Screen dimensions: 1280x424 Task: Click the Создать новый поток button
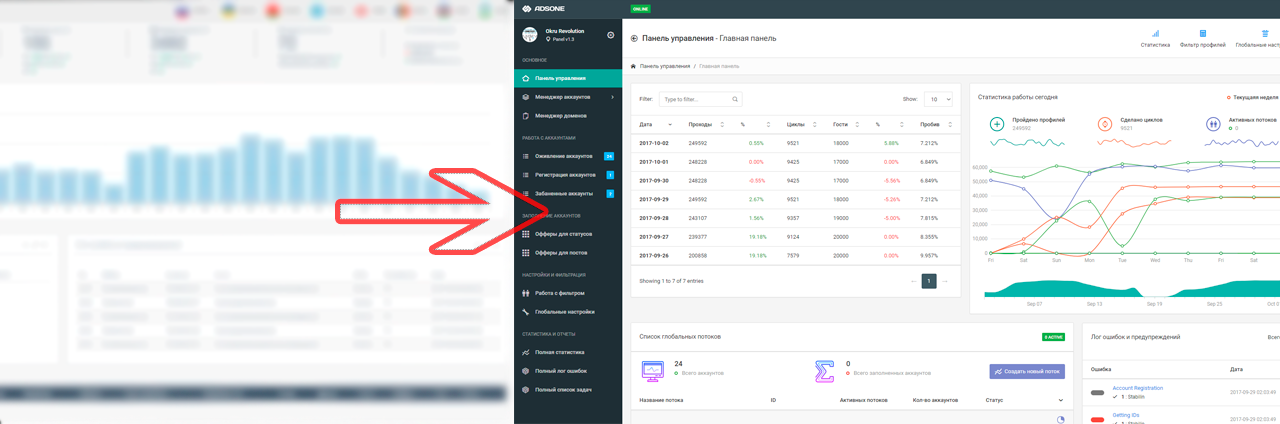[1027, 371]
